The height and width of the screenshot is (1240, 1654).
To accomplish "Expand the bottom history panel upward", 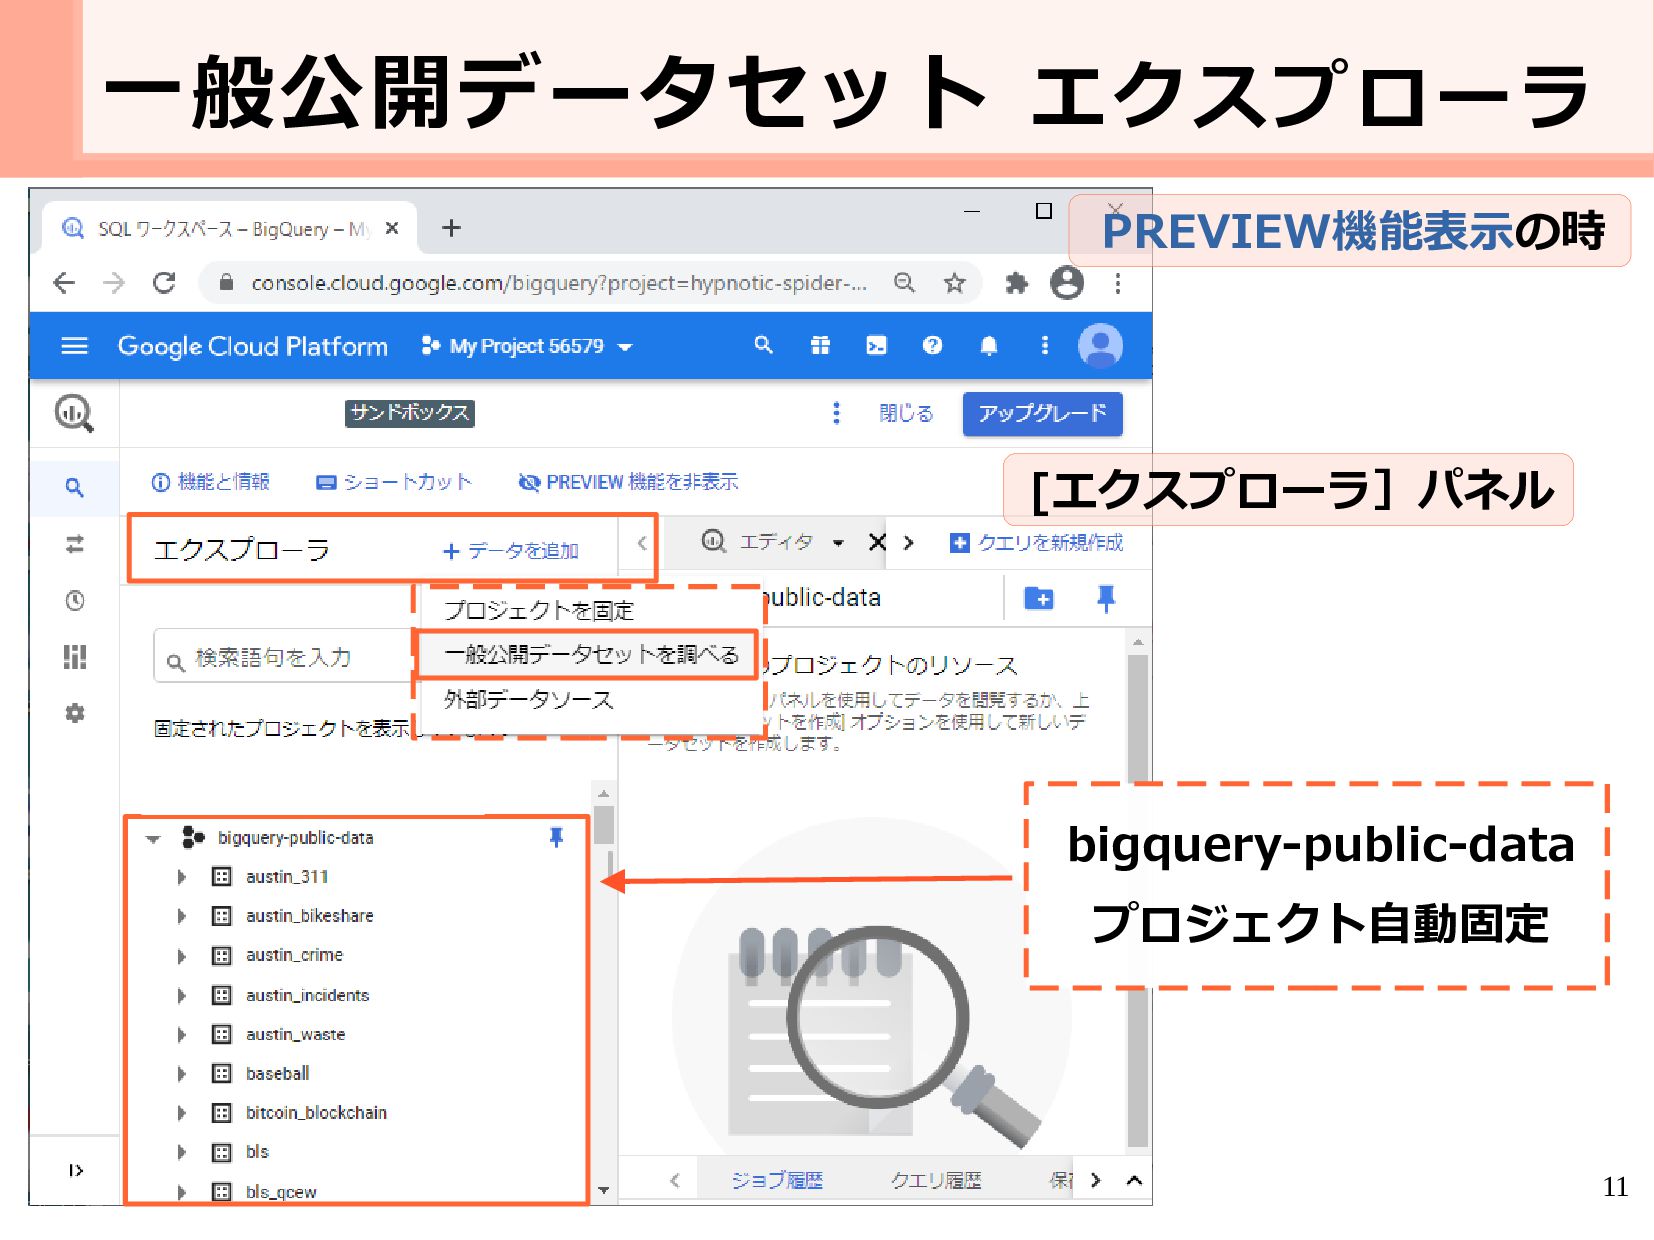I will [1134, 1180].
